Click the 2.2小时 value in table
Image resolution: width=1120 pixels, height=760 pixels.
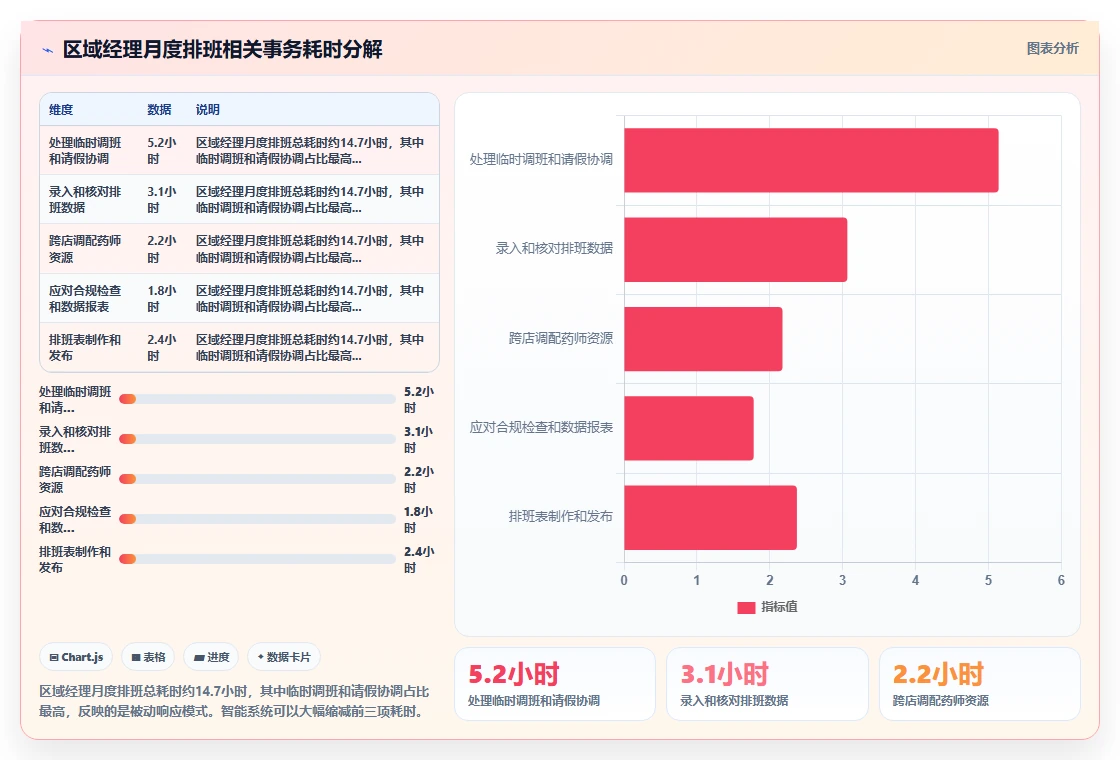(162, 249)
